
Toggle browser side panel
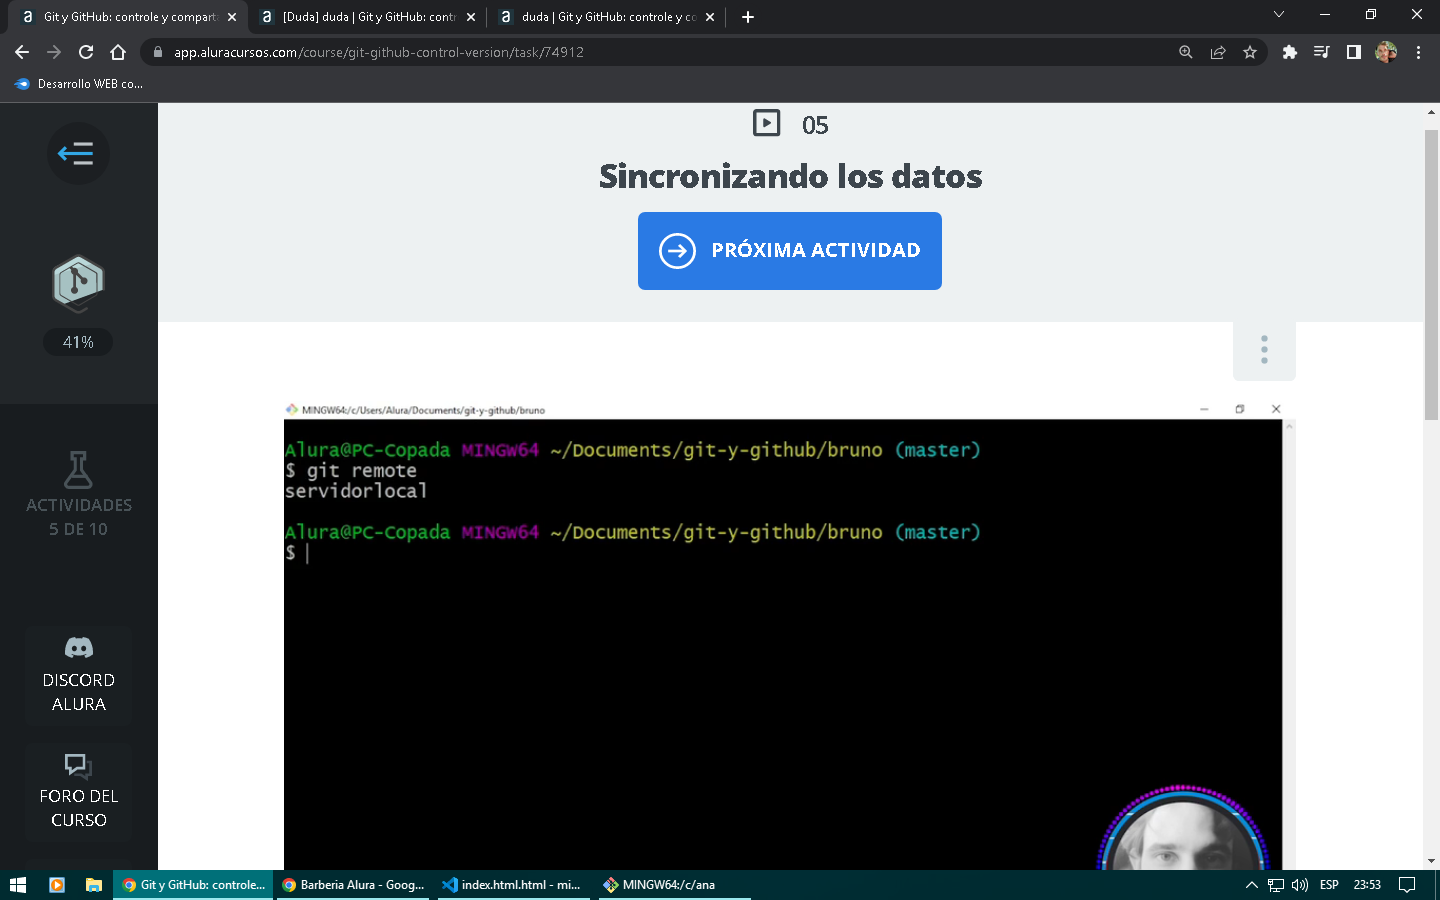(1354, 52)
